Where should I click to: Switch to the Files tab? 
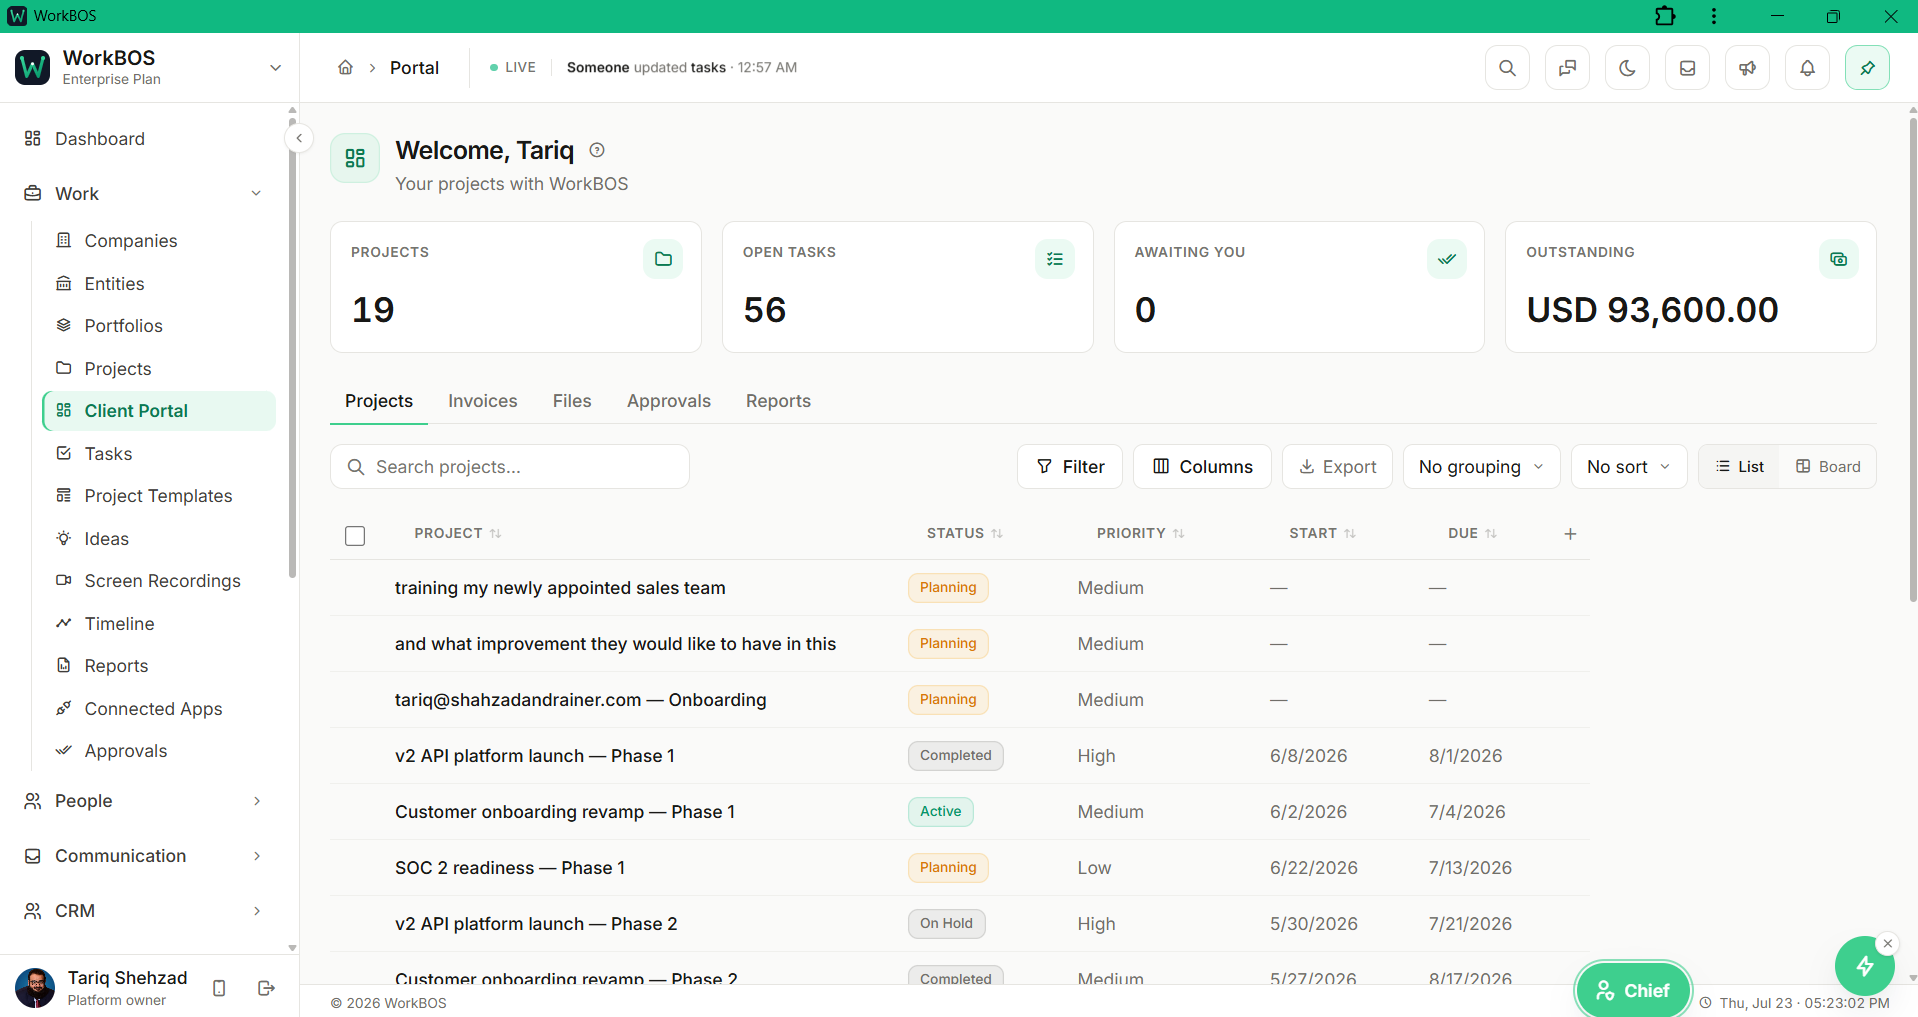click(x=572, y=401)
